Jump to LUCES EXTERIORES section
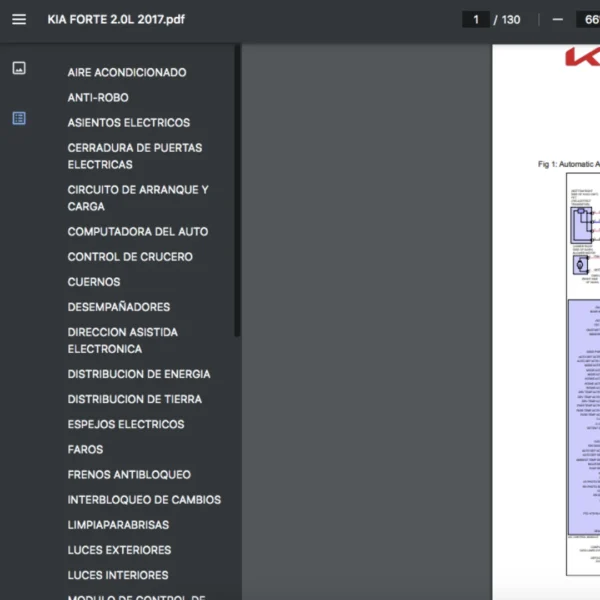Image resolution: width=600 pixels, height=600 pixels. 119,550
